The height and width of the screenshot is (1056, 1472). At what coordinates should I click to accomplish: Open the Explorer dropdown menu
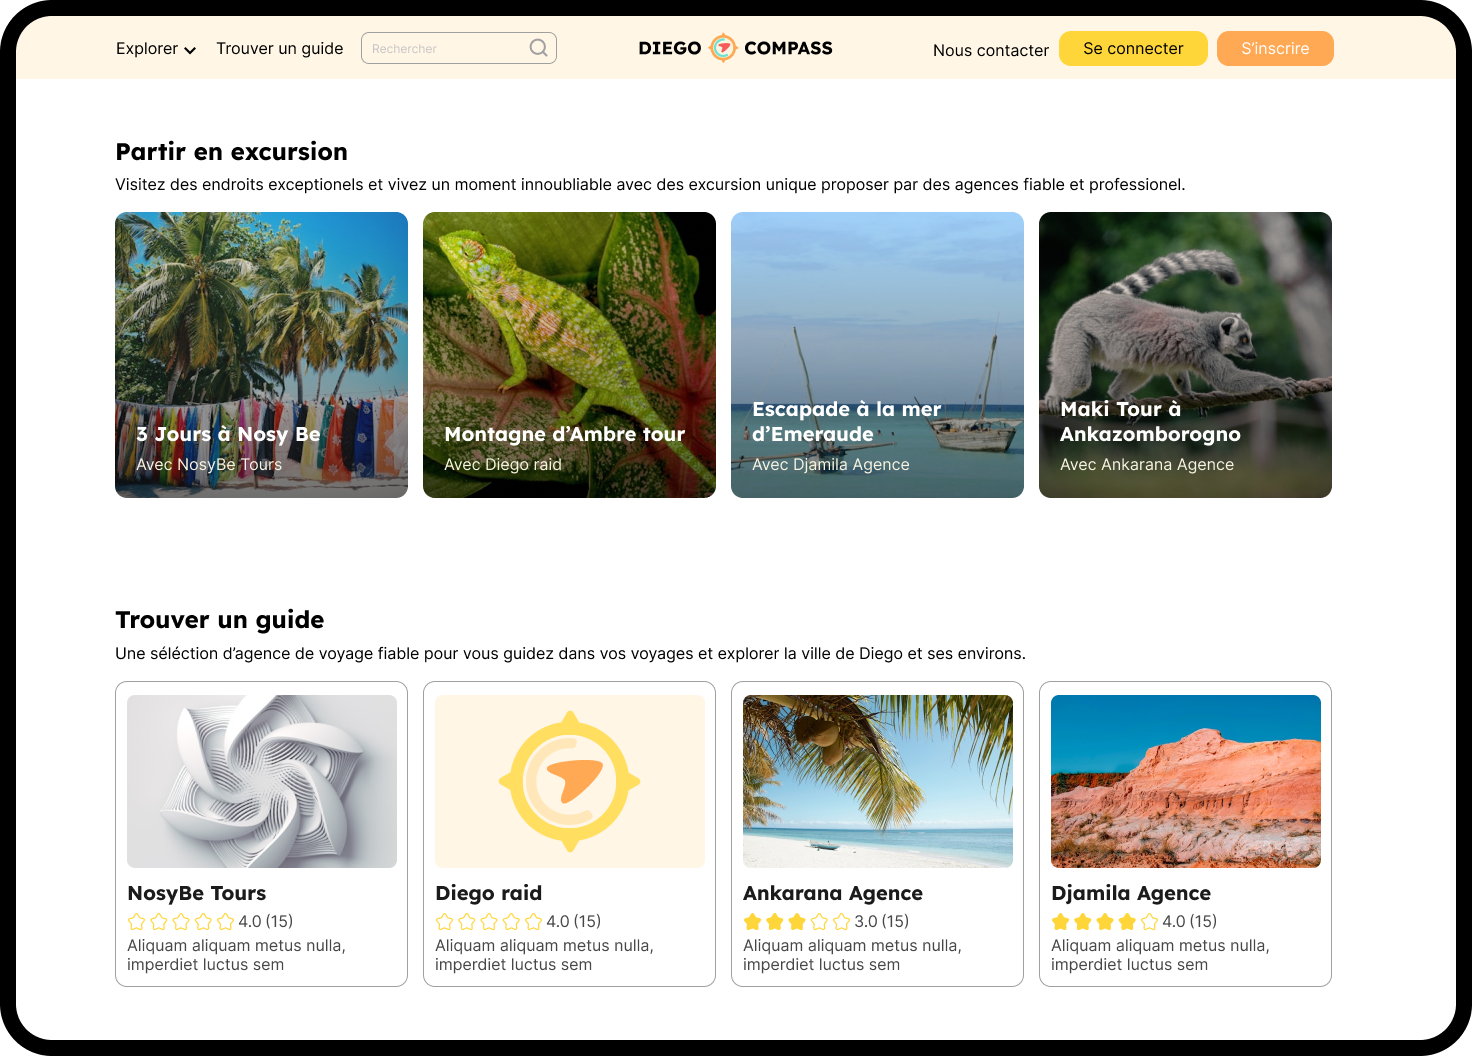coord(147,48)
